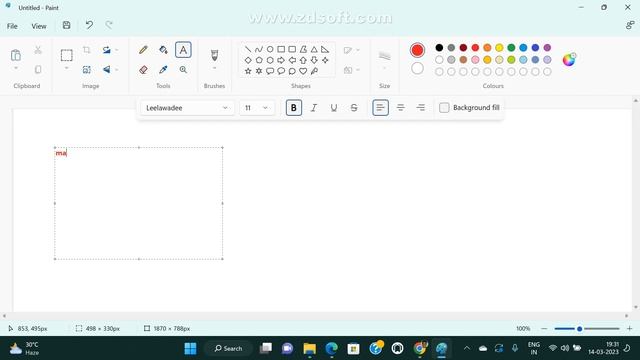Set text alignment to right
The image size is (640, 360).
420,108
